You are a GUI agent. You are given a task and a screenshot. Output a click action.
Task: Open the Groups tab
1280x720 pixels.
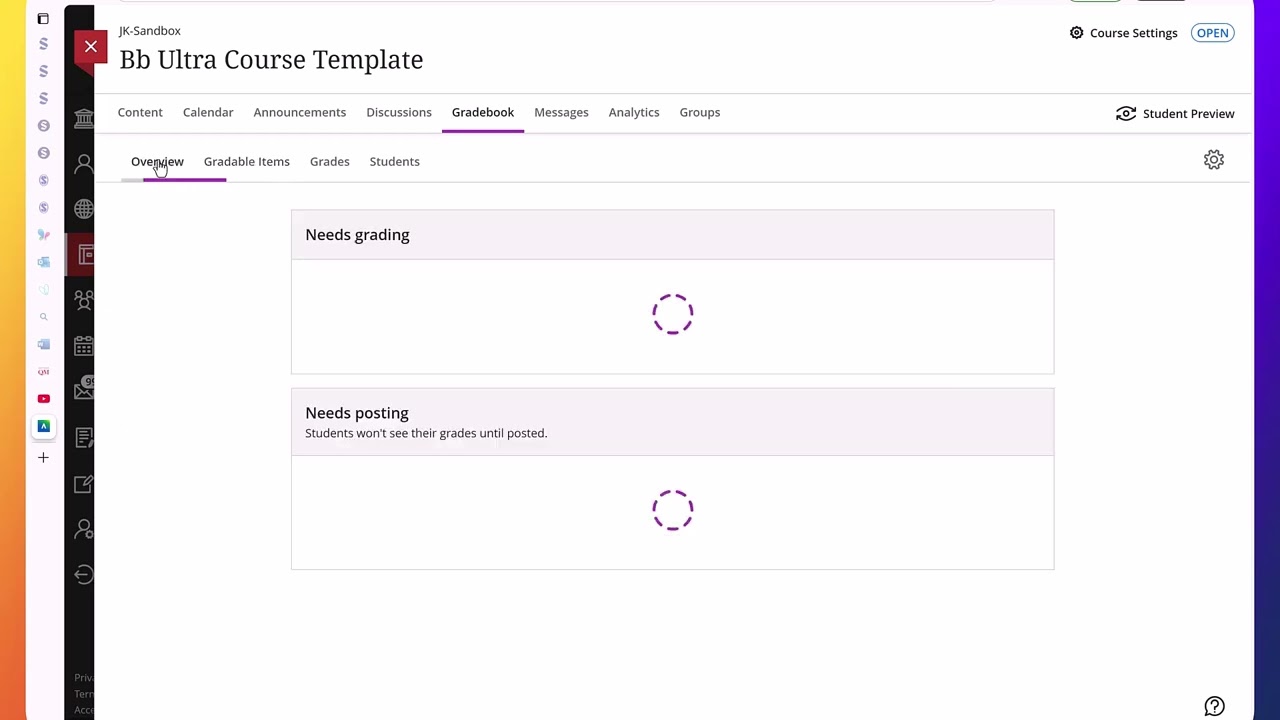700,112
